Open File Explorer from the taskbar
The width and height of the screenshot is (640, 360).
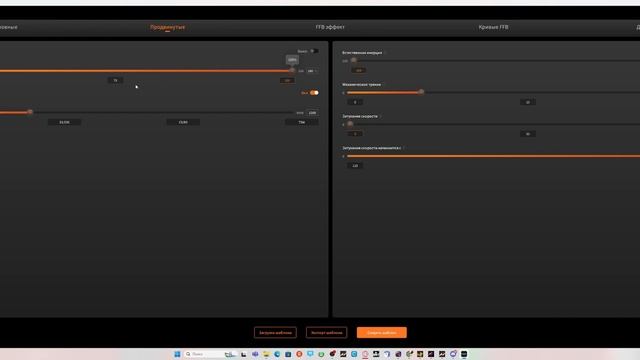(266, 354)
